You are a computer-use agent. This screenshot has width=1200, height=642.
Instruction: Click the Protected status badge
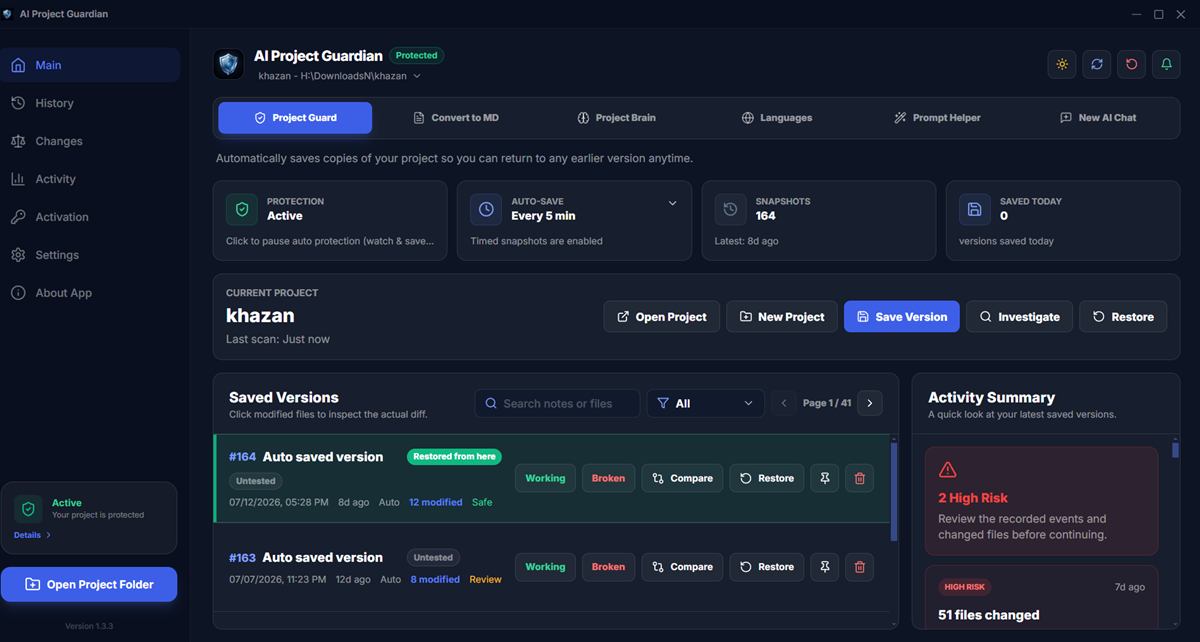pyautogui.click(x=416, y=56)
